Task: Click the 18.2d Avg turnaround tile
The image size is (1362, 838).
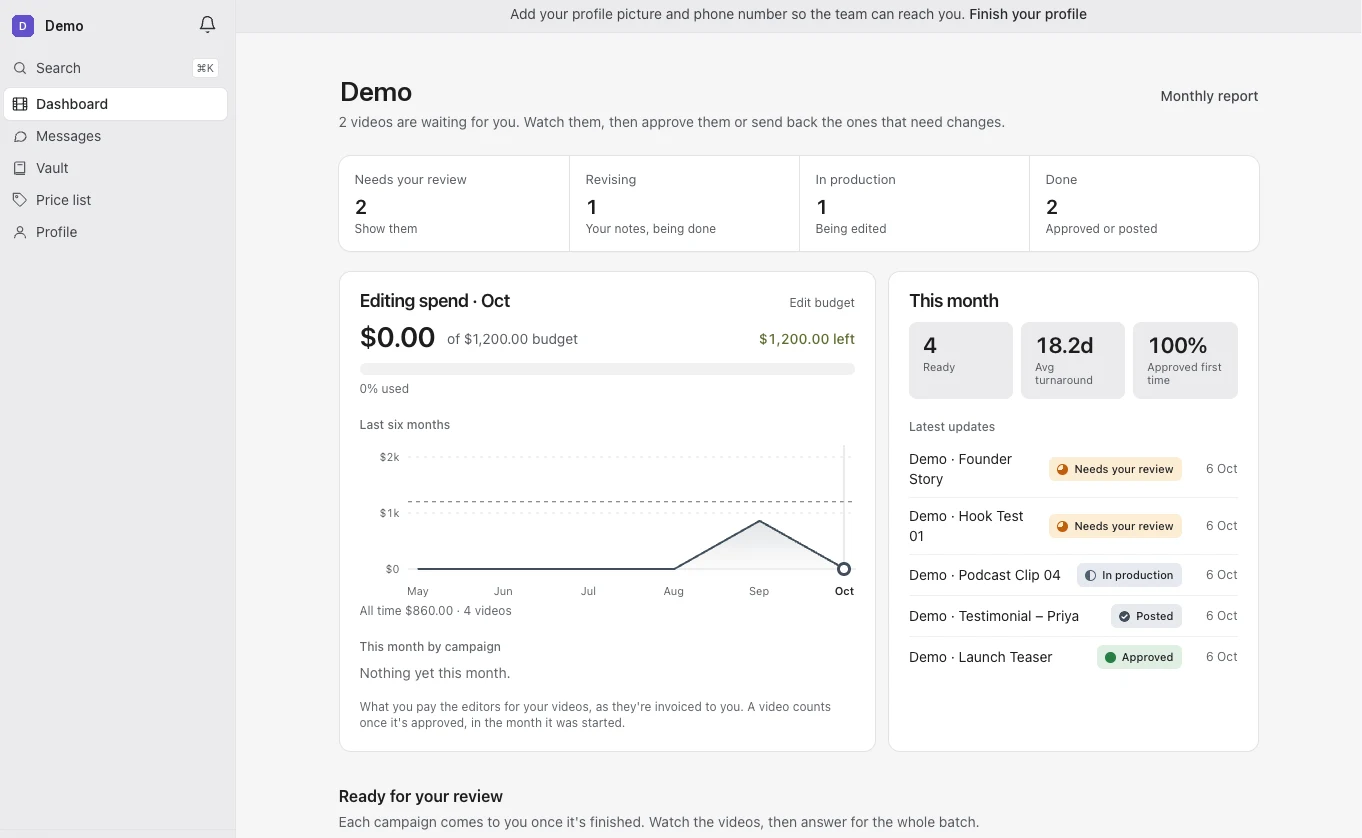Action: (1073, 360)
